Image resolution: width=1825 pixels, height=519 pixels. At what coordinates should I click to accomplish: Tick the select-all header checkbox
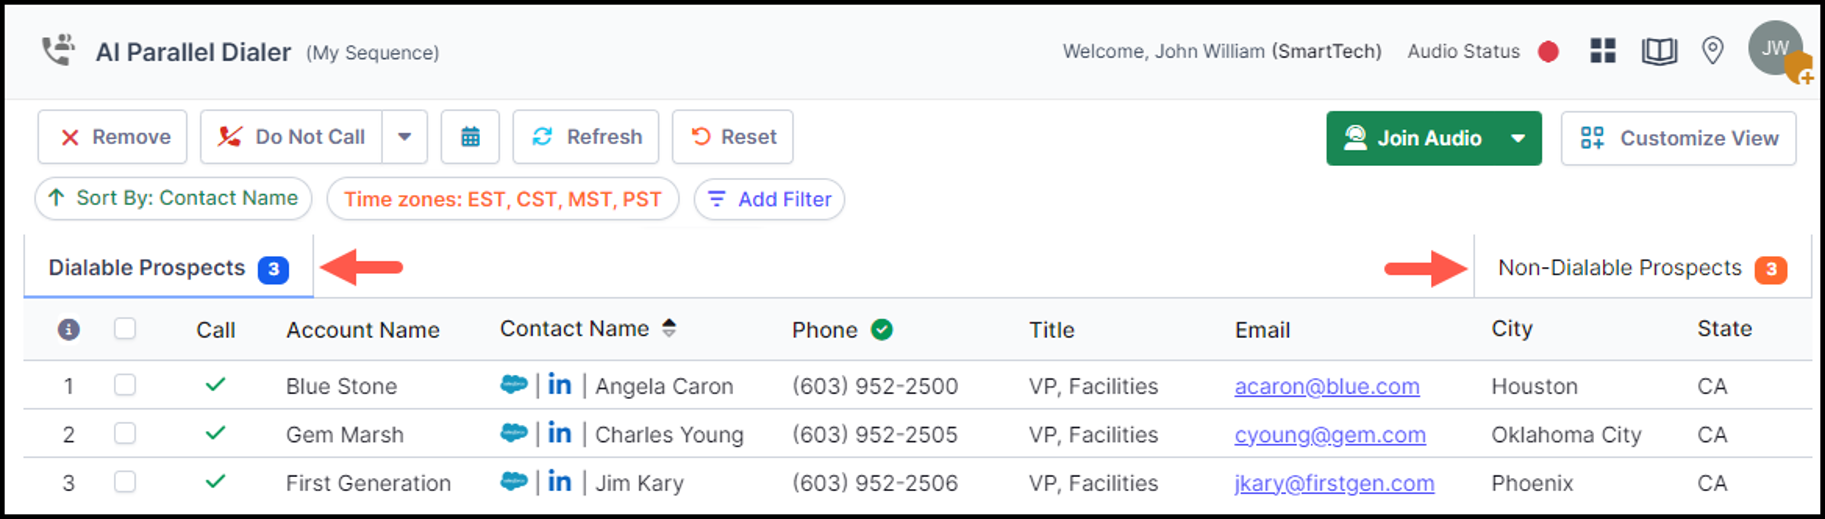(x=125, y=329)
